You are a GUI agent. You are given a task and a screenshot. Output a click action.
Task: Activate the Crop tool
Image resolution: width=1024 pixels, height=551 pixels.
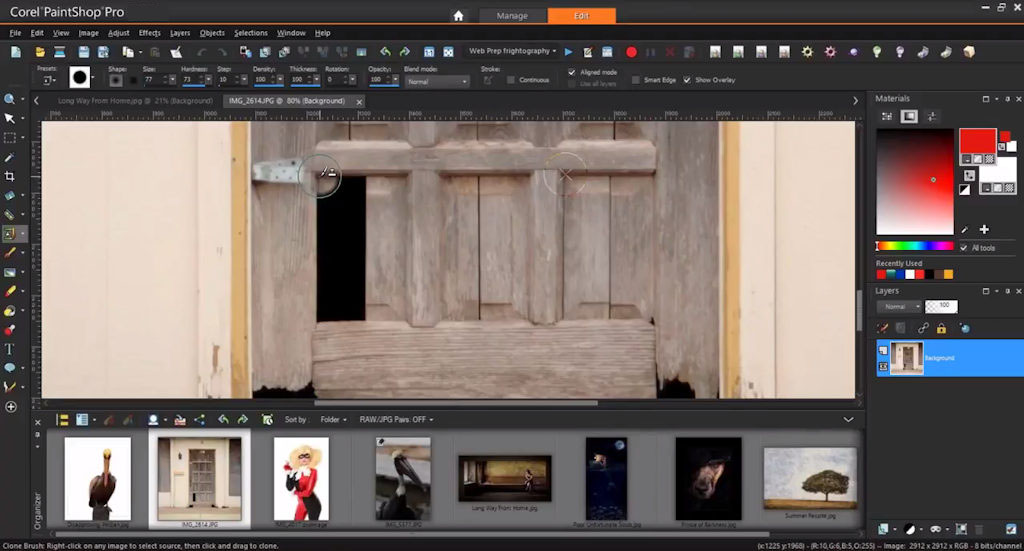pyautogui.click(x=9, y=176)
